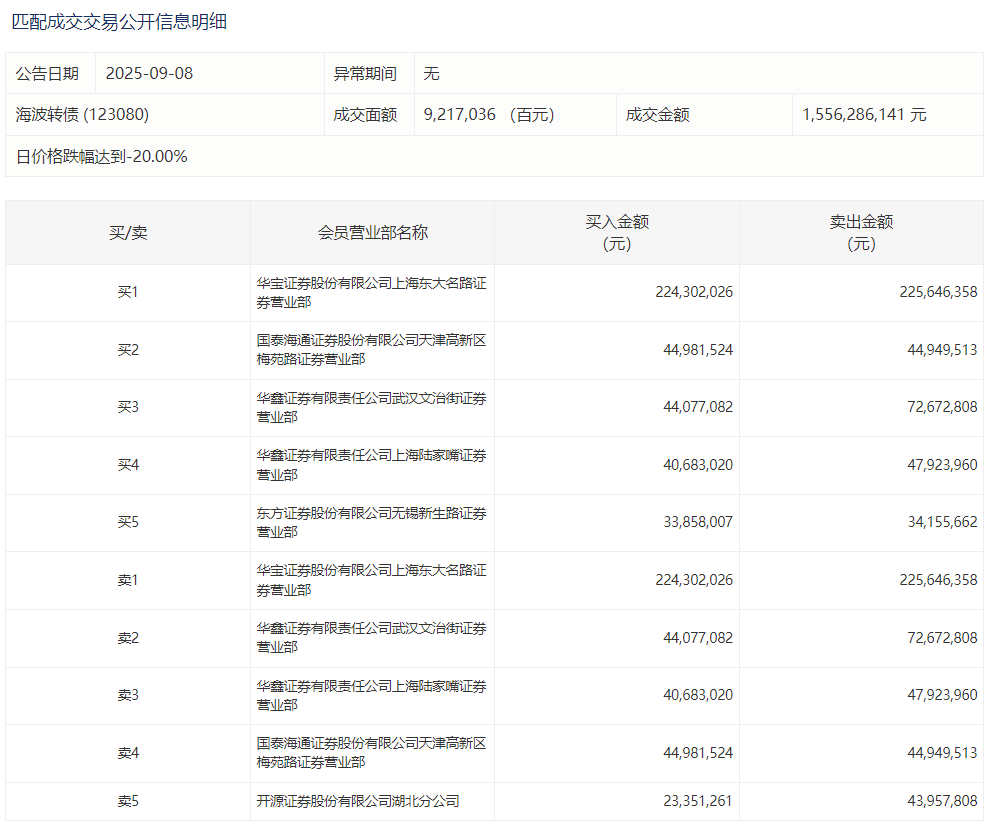Select the announcement date 2025-09-08
Viewport: 990px width, 828px height.
[x=147, y=74]
